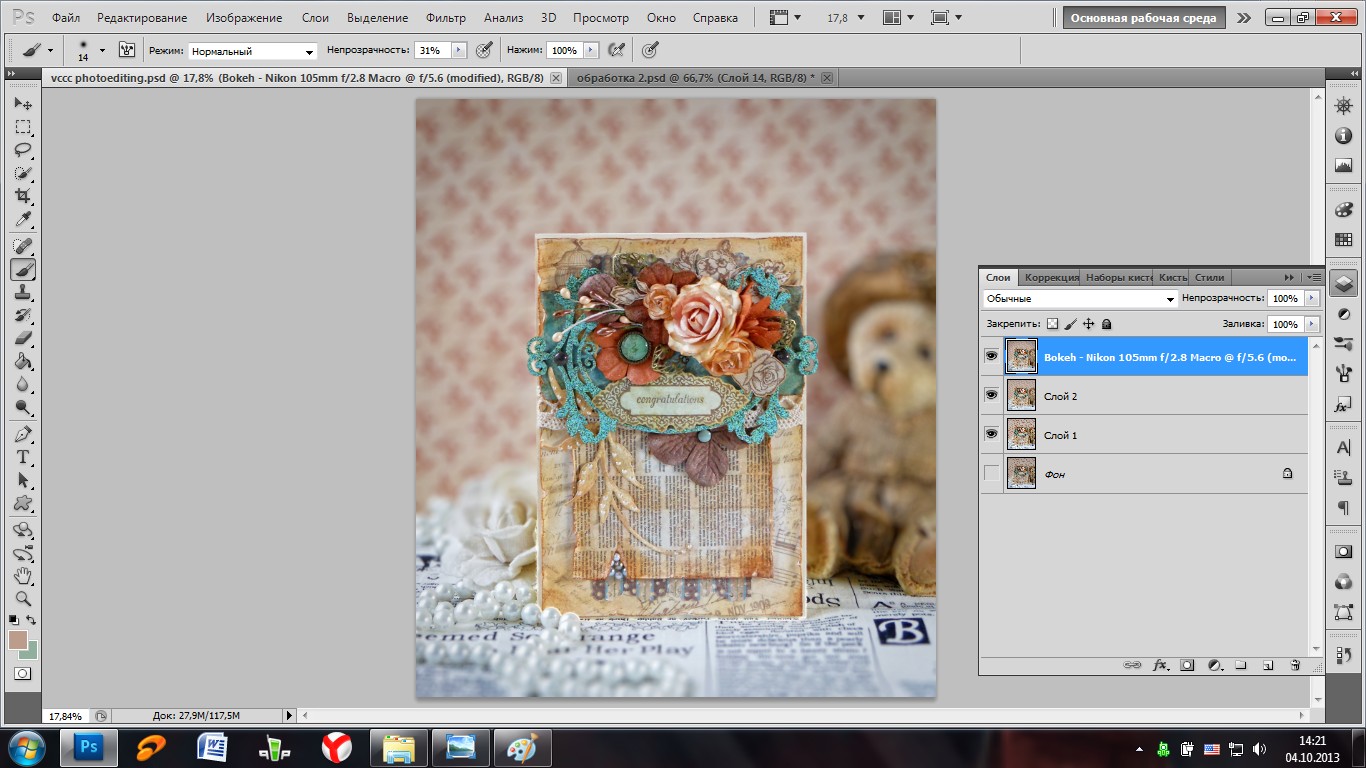The image size is (1366, 768).
Task: Select the Dodge tool
Action: (23, 407)
